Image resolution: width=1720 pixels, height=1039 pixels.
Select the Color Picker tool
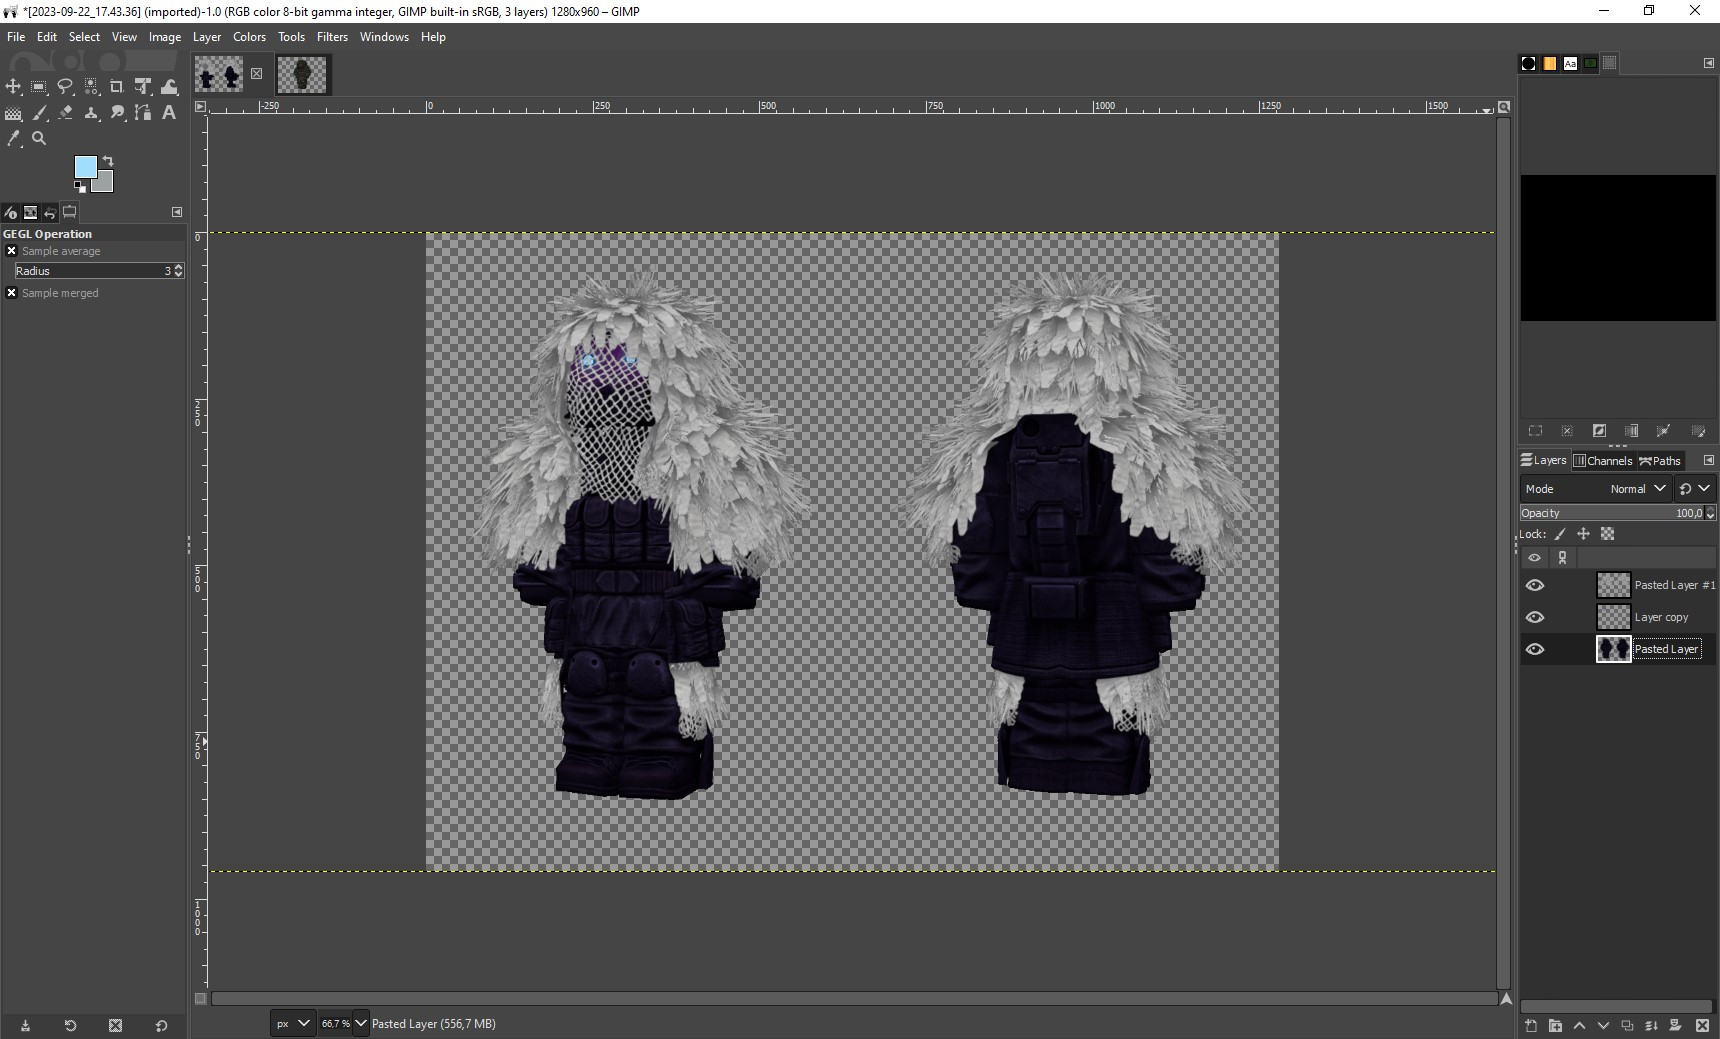pyautogui.click(x=13, y=139)
